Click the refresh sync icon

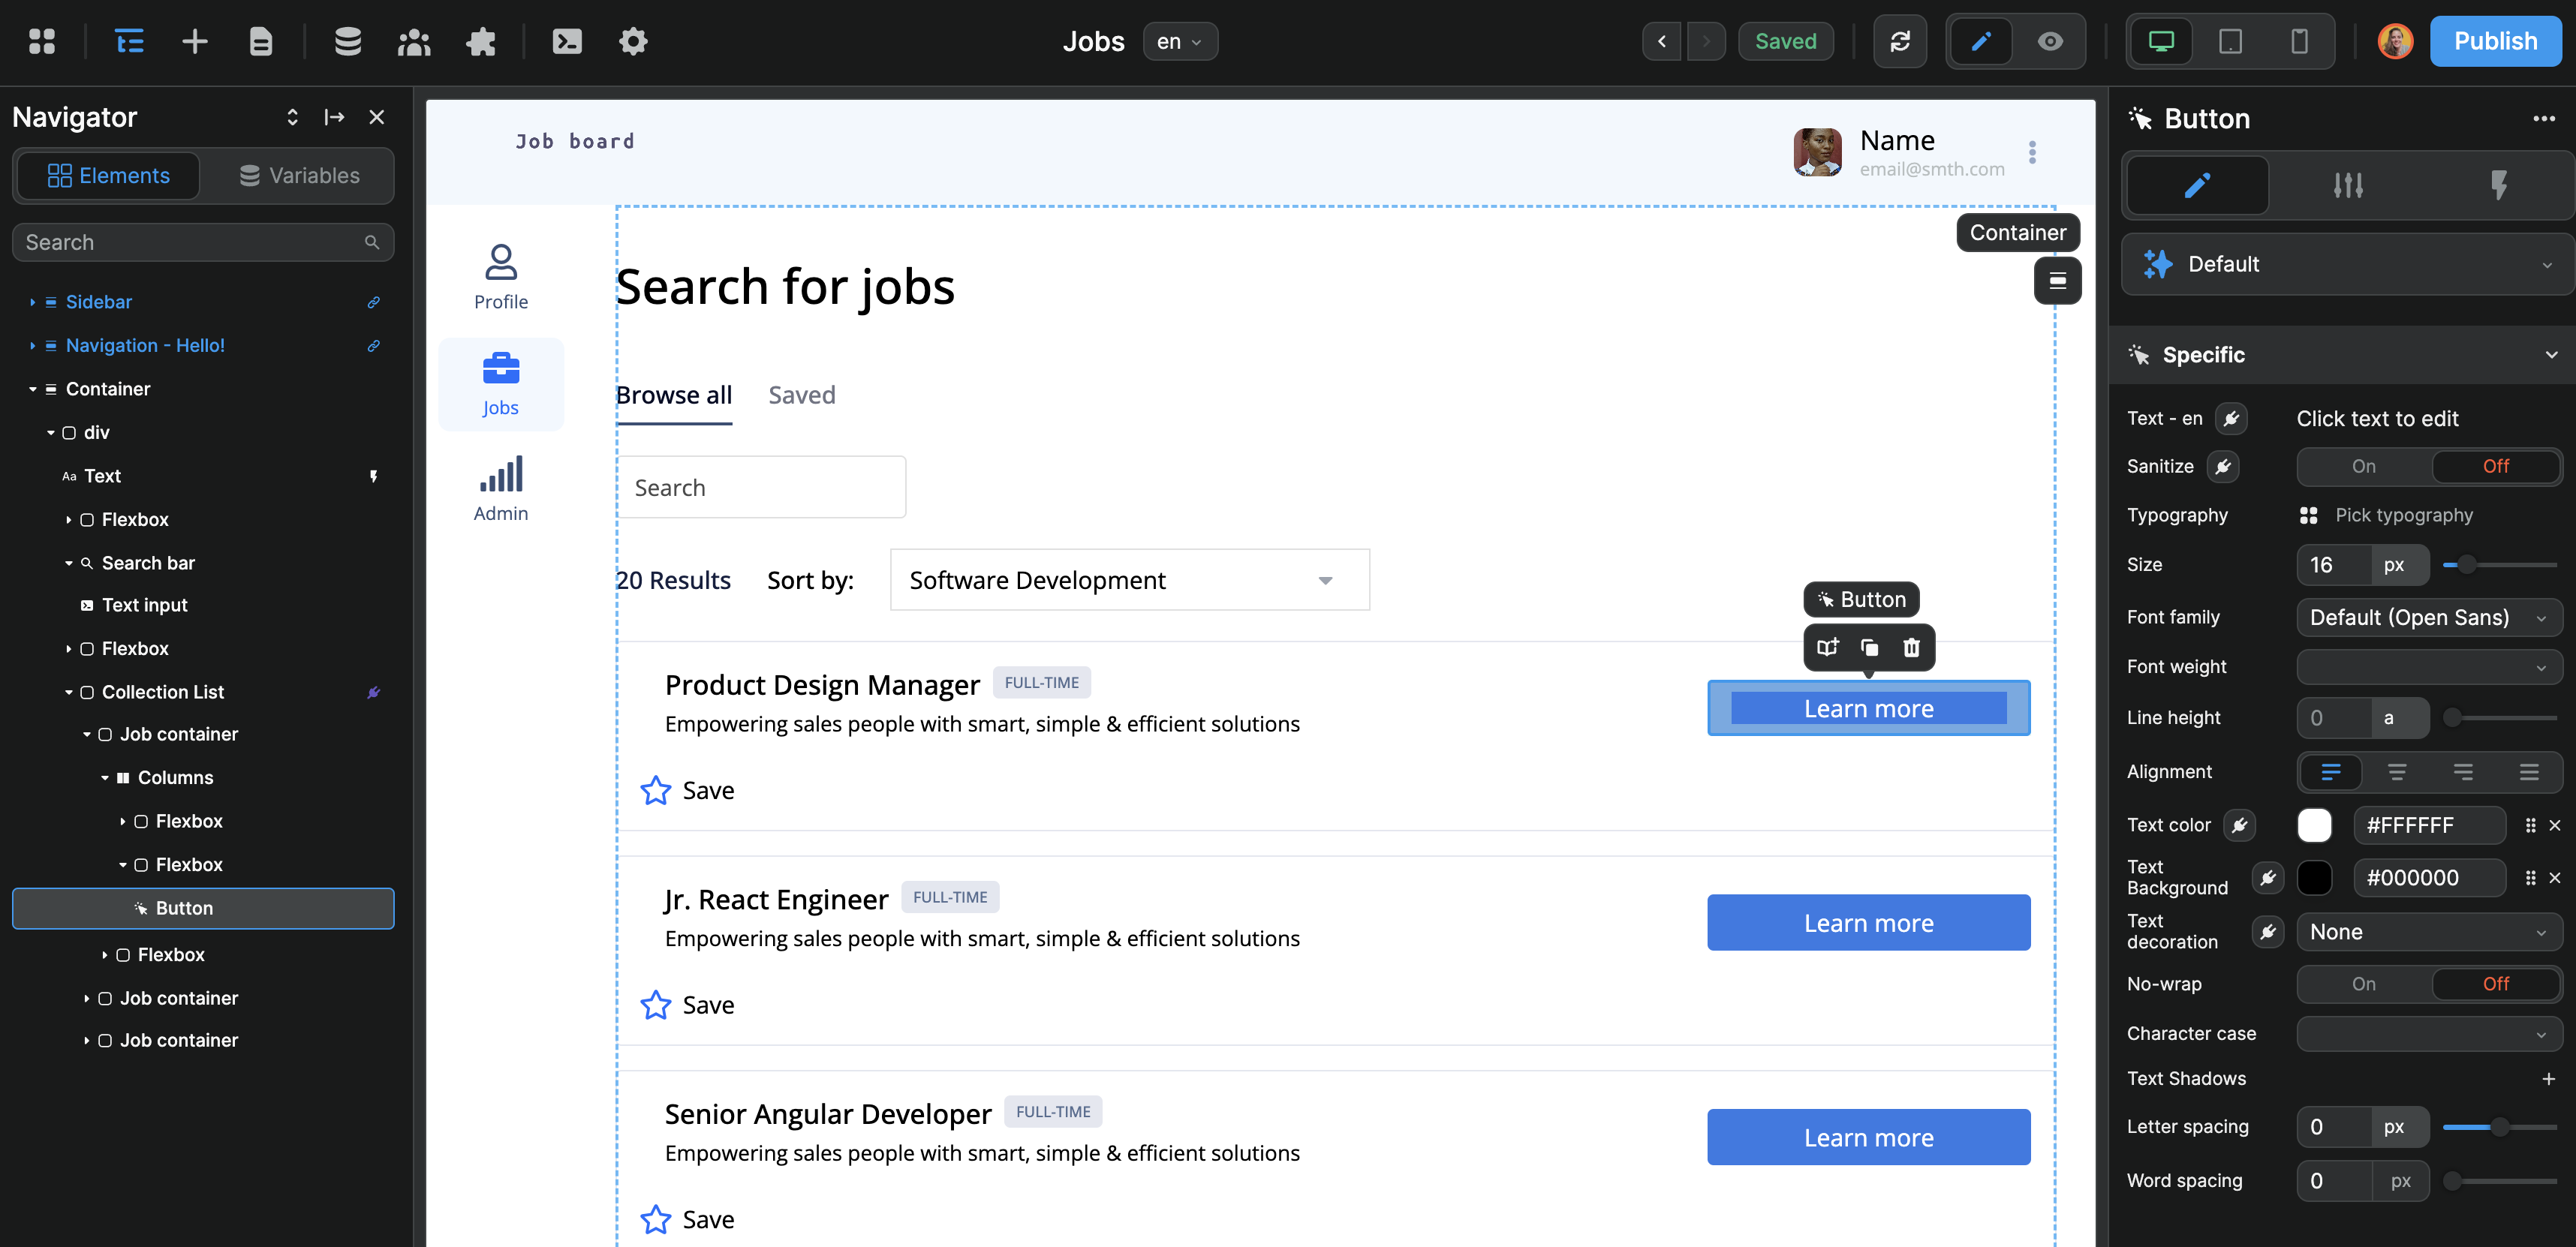tap(1900, 41)
